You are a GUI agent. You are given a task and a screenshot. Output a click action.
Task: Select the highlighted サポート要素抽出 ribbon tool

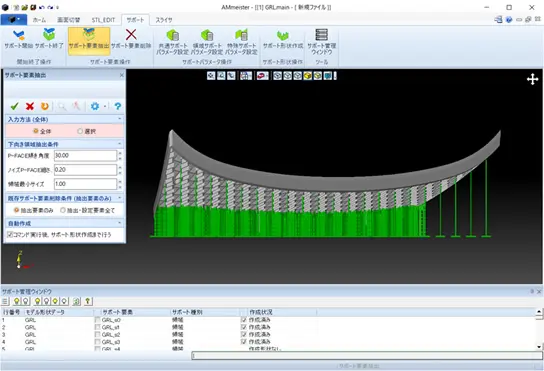(x=89, y=41)
